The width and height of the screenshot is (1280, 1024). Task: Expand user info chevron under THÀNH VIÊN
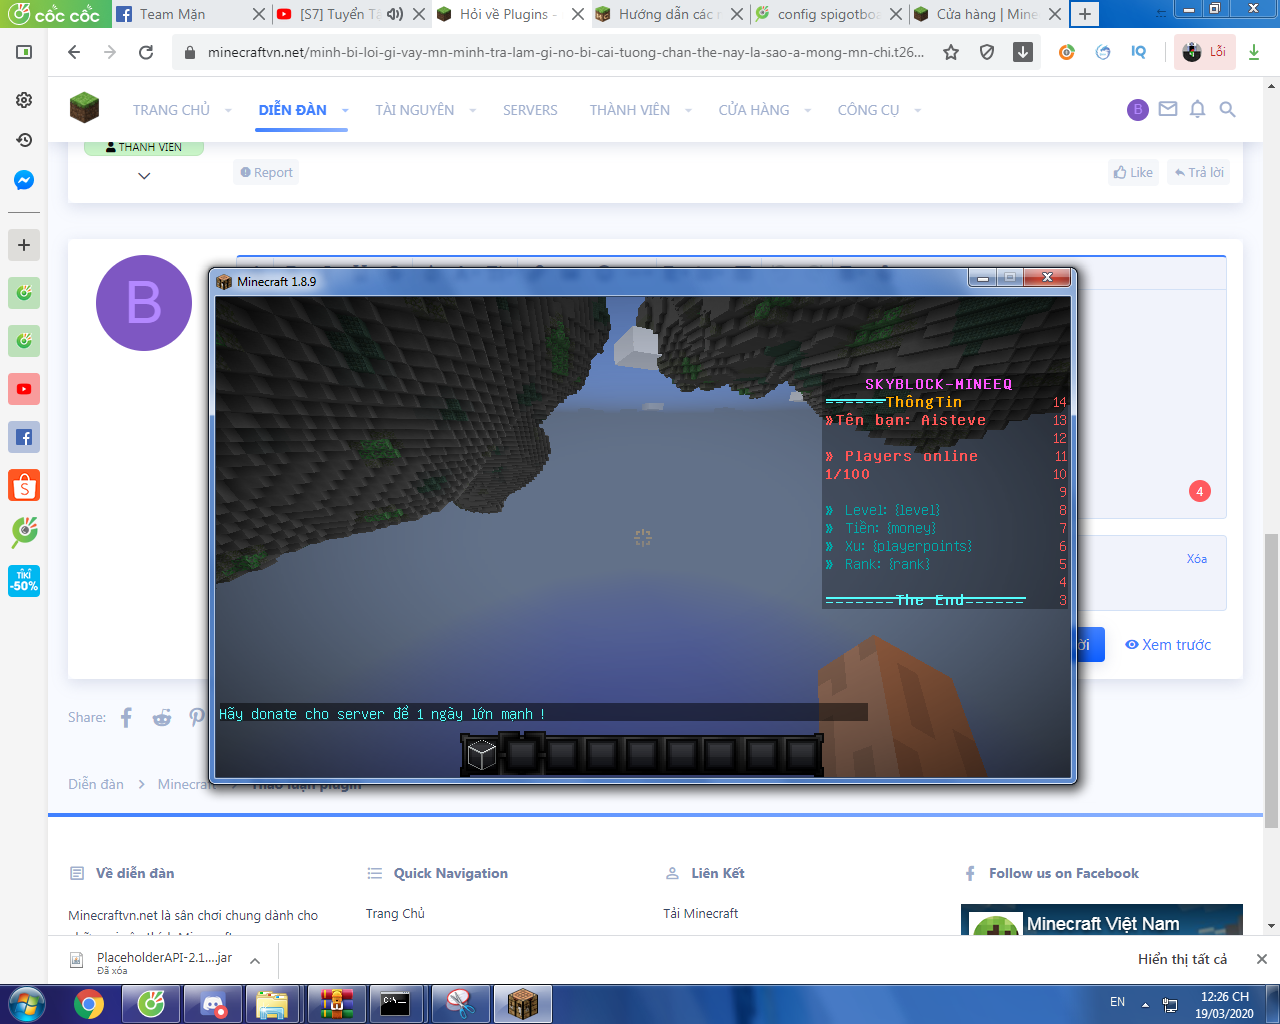tap(144, 176)
